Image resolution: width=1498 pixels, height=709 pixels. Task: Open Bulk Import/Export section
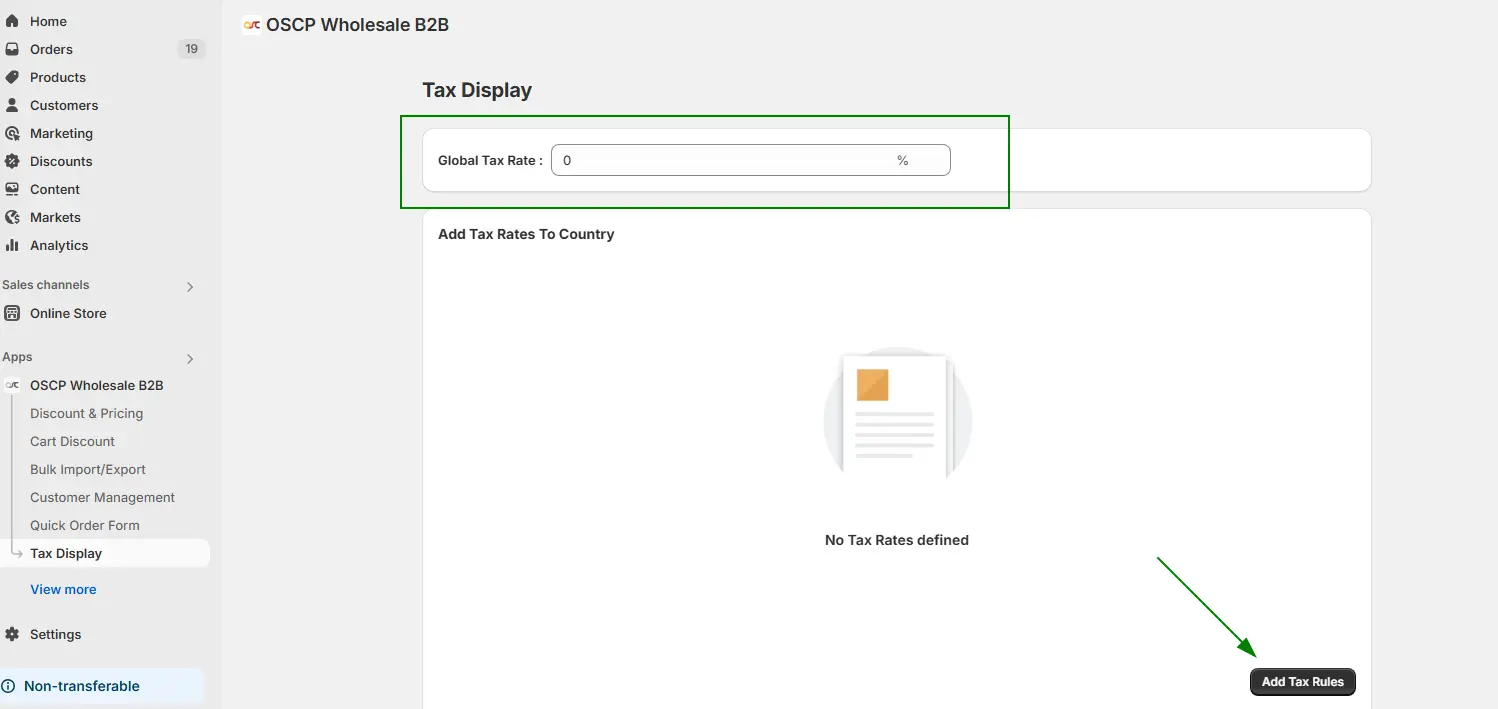click(88, 469)
